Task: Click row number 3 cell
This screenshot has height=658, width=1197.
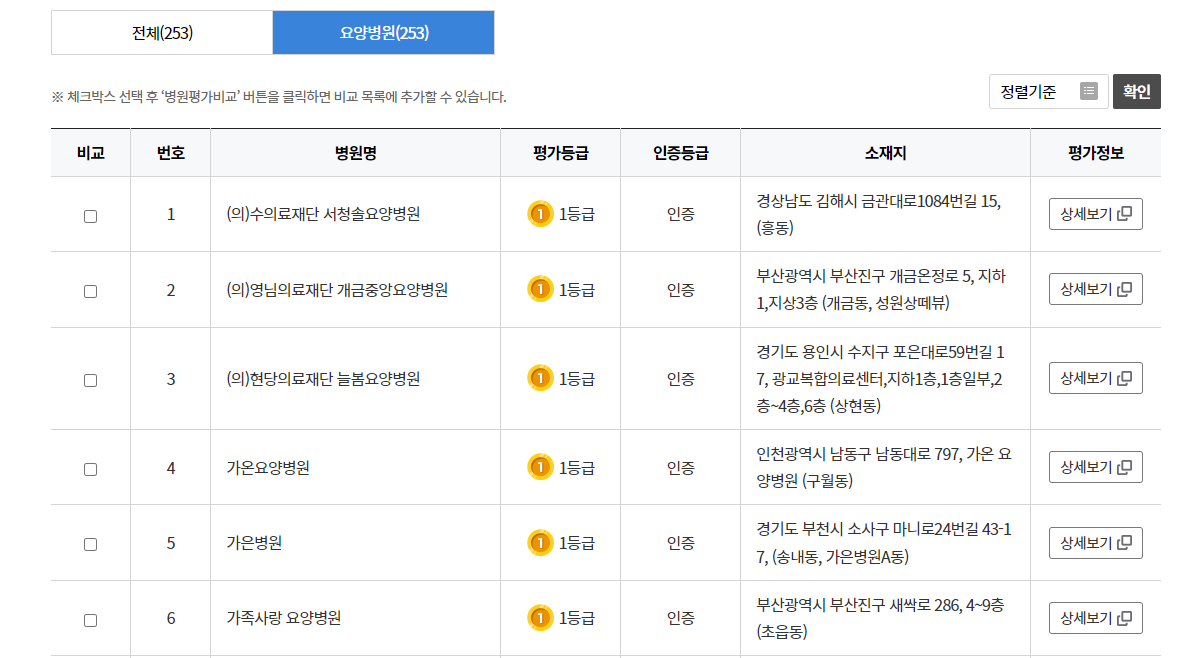Action: tap(170, 379)
